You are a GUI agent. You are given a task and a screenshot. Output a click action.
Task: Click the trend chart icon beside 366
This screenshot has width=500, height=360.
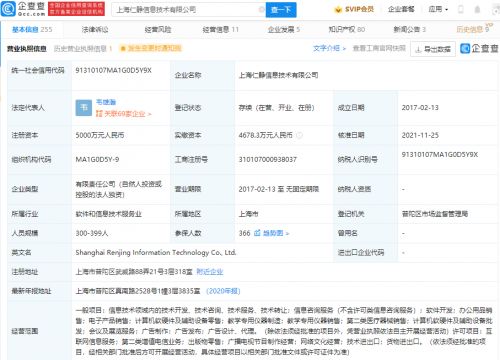point(257,233)
